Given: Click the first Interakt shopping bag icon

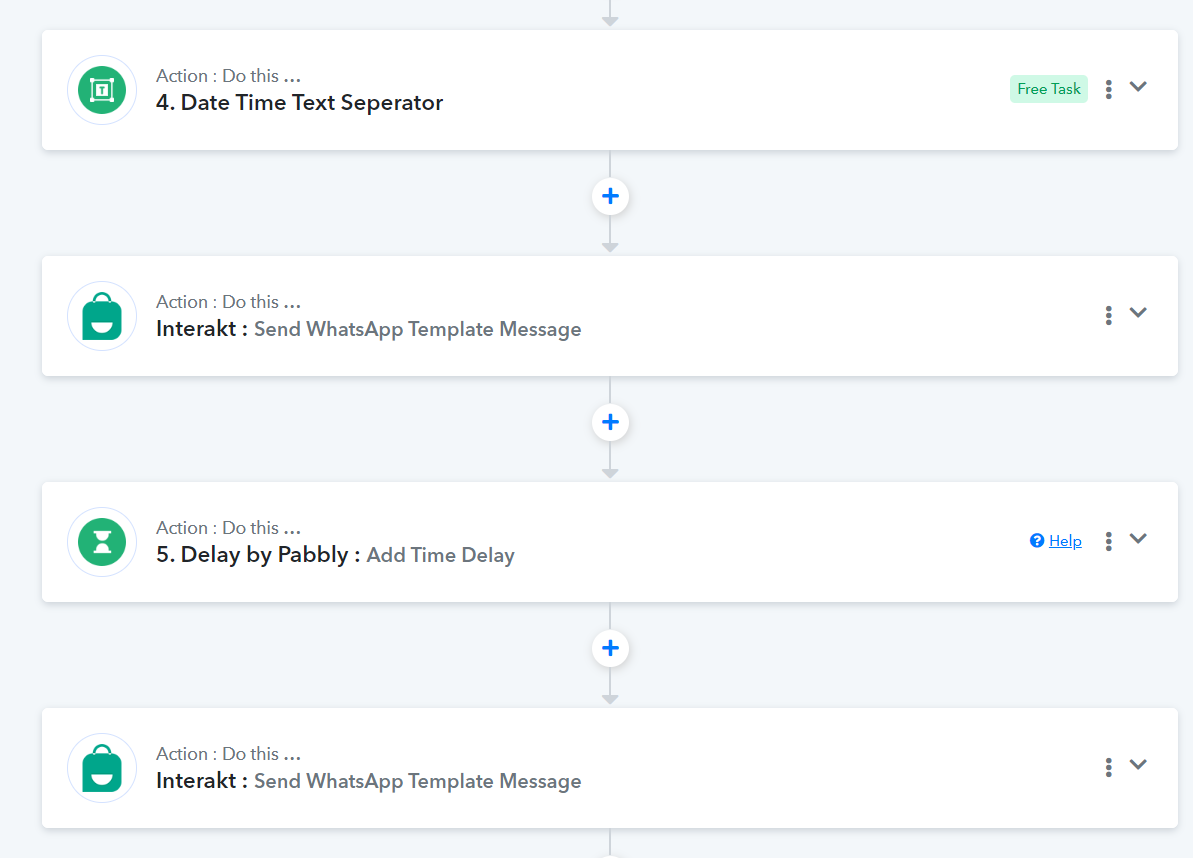Looking at the screenshot, I should click(x=102, y=316).
